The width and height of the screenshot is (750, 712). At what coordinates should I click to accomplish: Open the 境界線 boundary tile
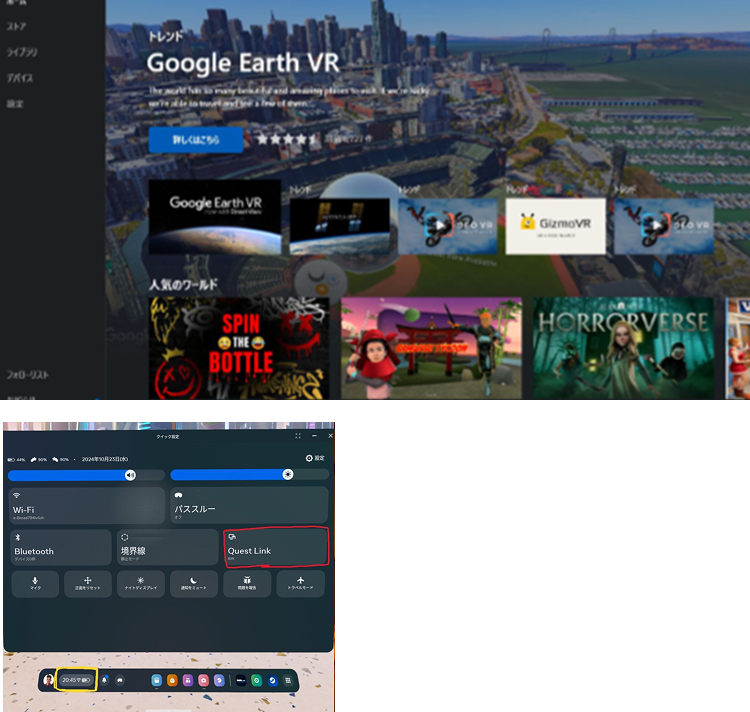click(x=166, y=547)
